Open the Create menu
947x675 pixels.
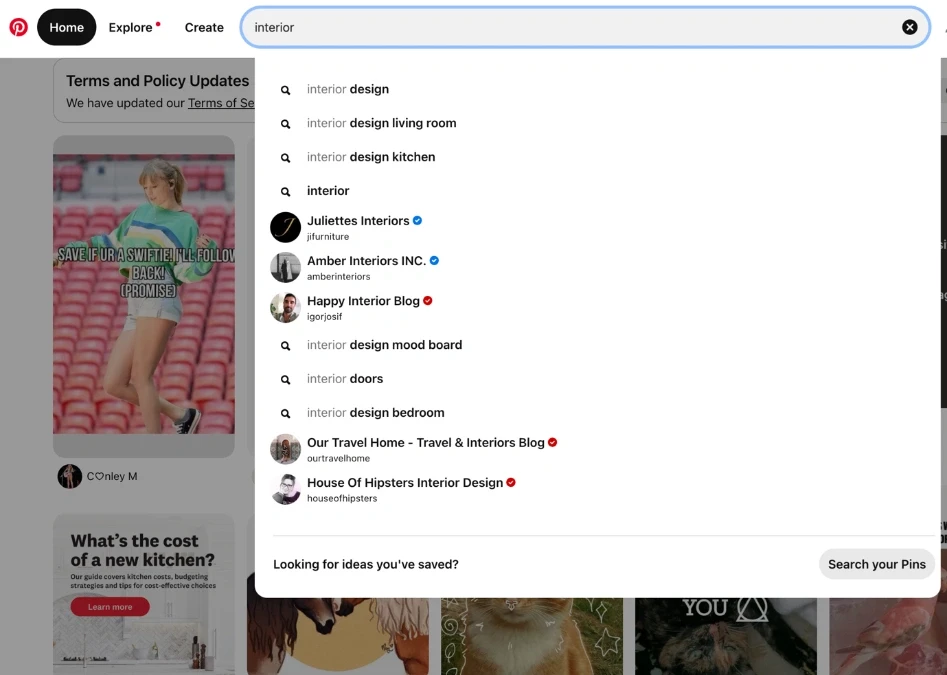(204, 27)
